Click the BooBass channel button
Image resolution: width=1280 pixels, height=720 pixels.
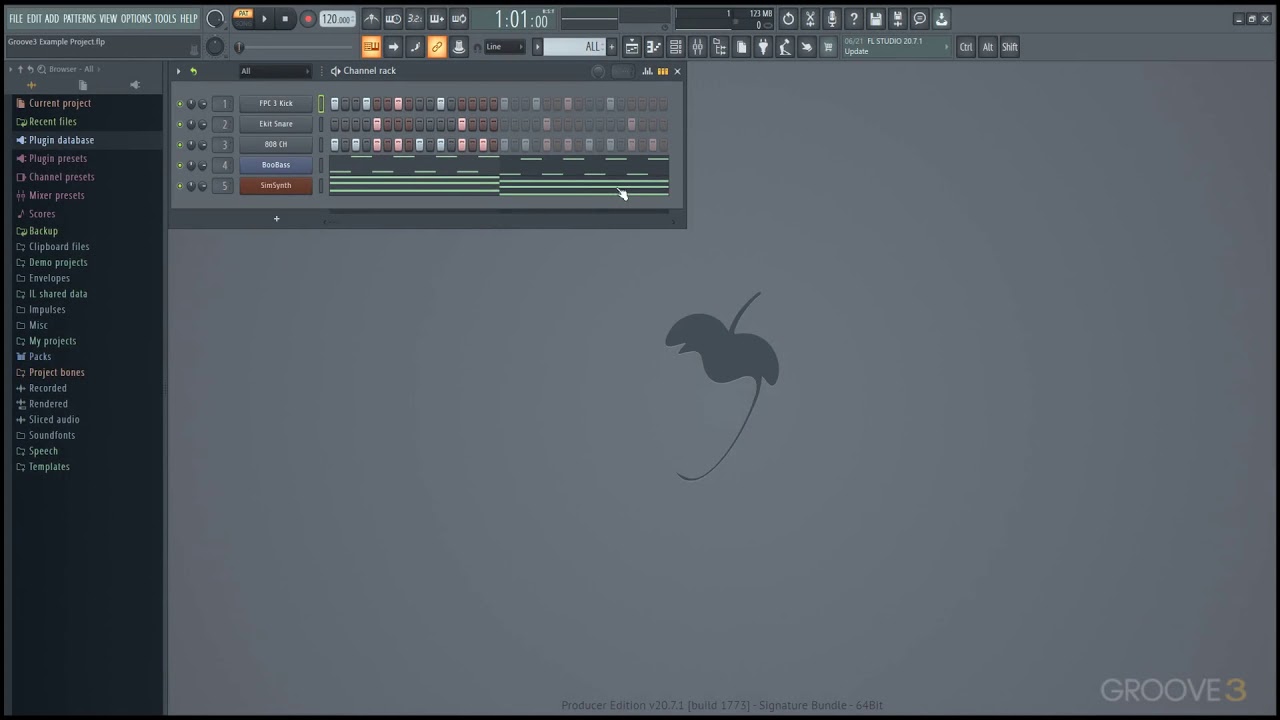click(276, 165)
